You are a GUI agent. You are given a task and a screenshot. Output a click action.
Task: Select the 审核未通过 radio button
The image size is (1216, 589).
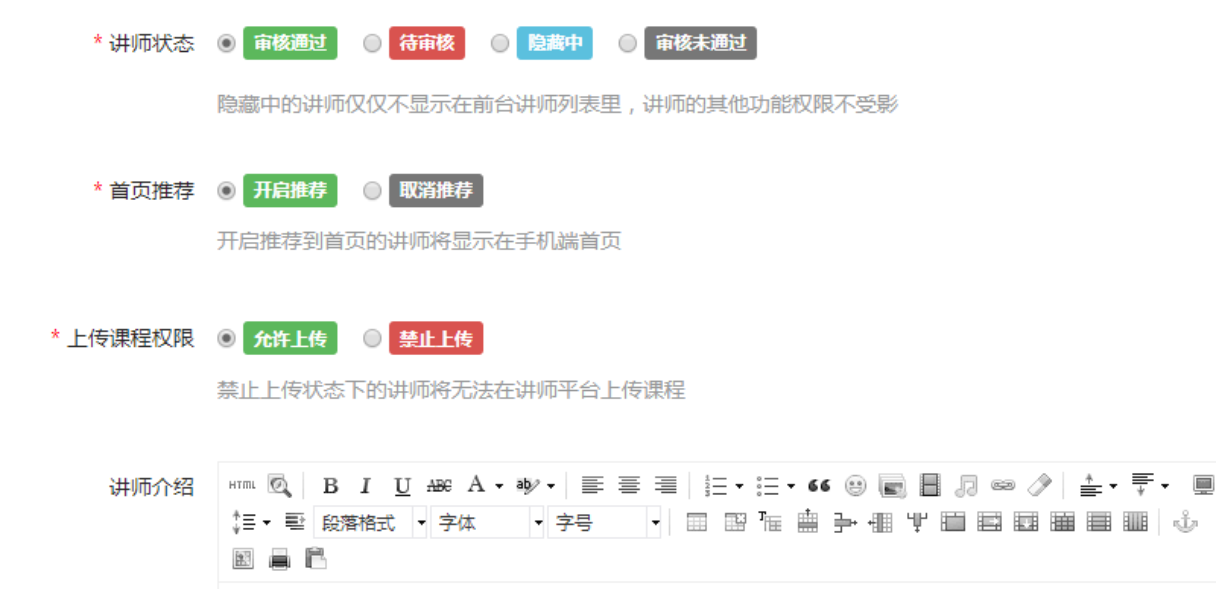[x=627, y=43]
